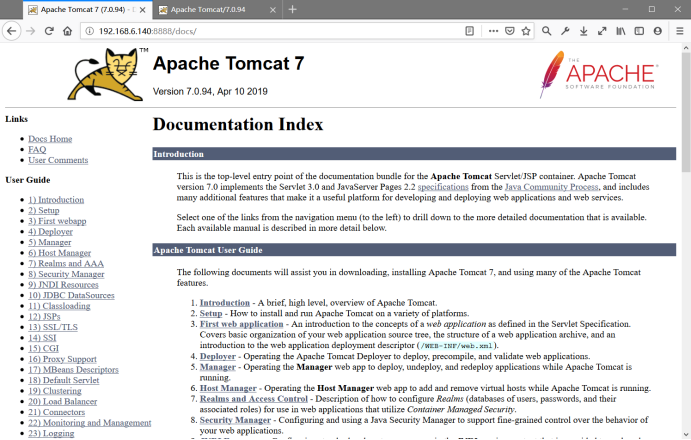The image size is (691, 440).
Task: Open the FAQ sidebar link
Action: 37,149
